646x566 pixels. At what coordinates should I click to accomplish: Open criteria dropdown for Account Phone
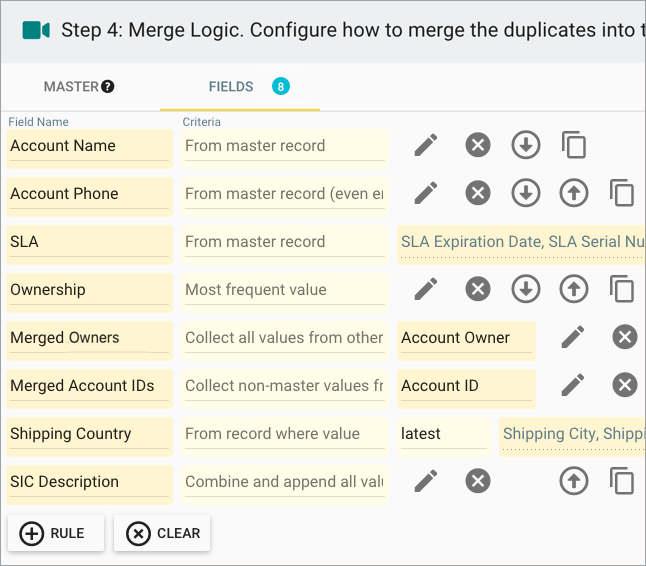coord(285,197)
